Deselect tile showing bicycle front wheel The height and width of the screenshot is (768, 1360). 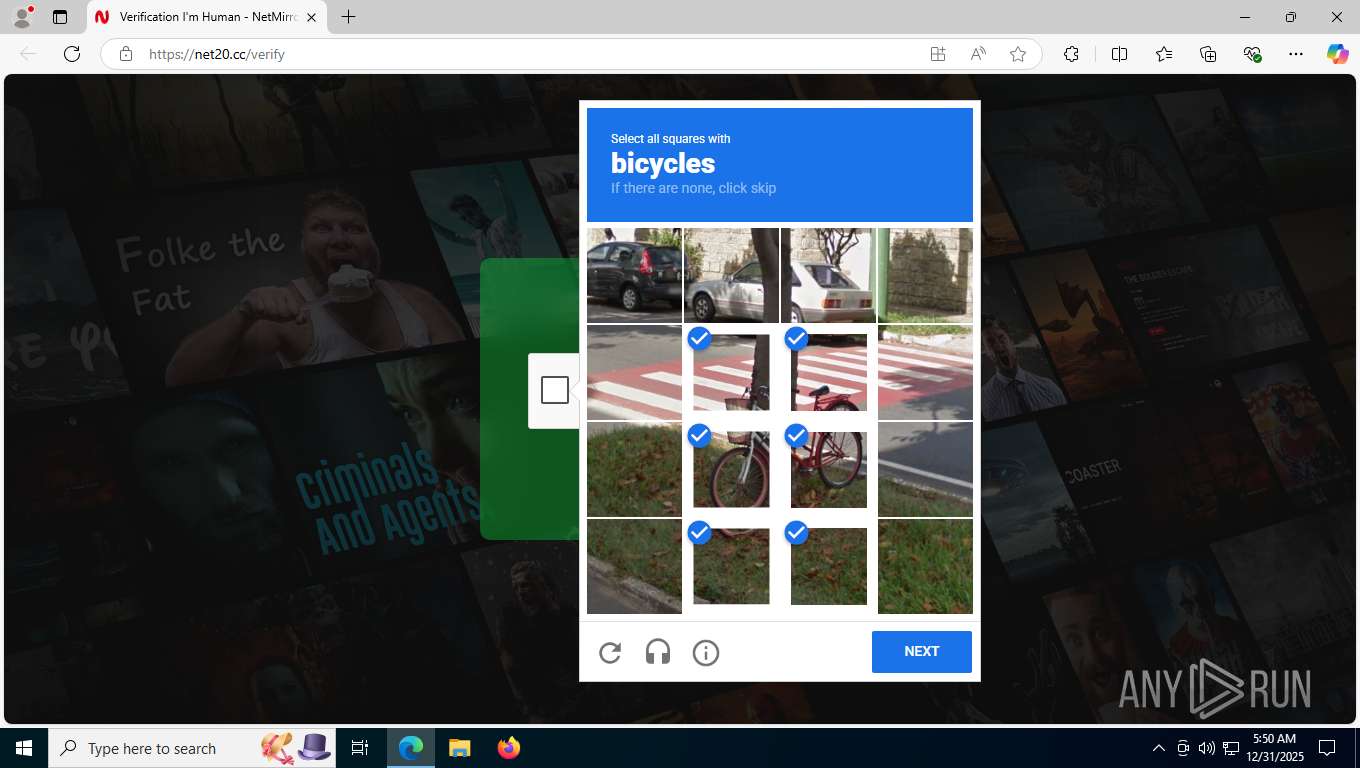click(x=731, y=469)
